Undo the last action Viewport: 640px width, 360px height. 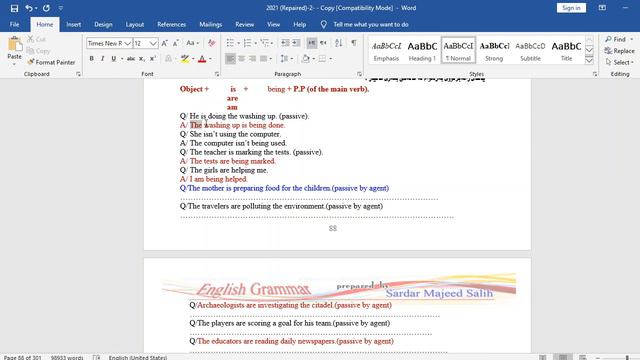(x=29, y=8)
